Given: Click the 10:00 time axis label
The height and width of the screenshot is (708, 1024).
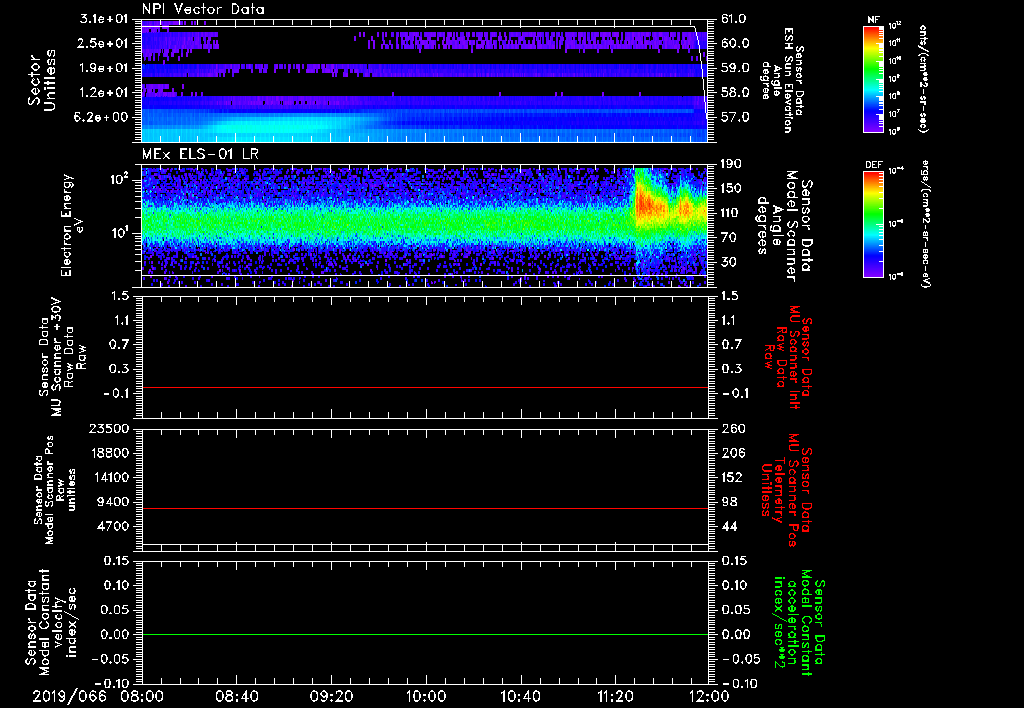Looking at the screenshot, I should (426, 695).
